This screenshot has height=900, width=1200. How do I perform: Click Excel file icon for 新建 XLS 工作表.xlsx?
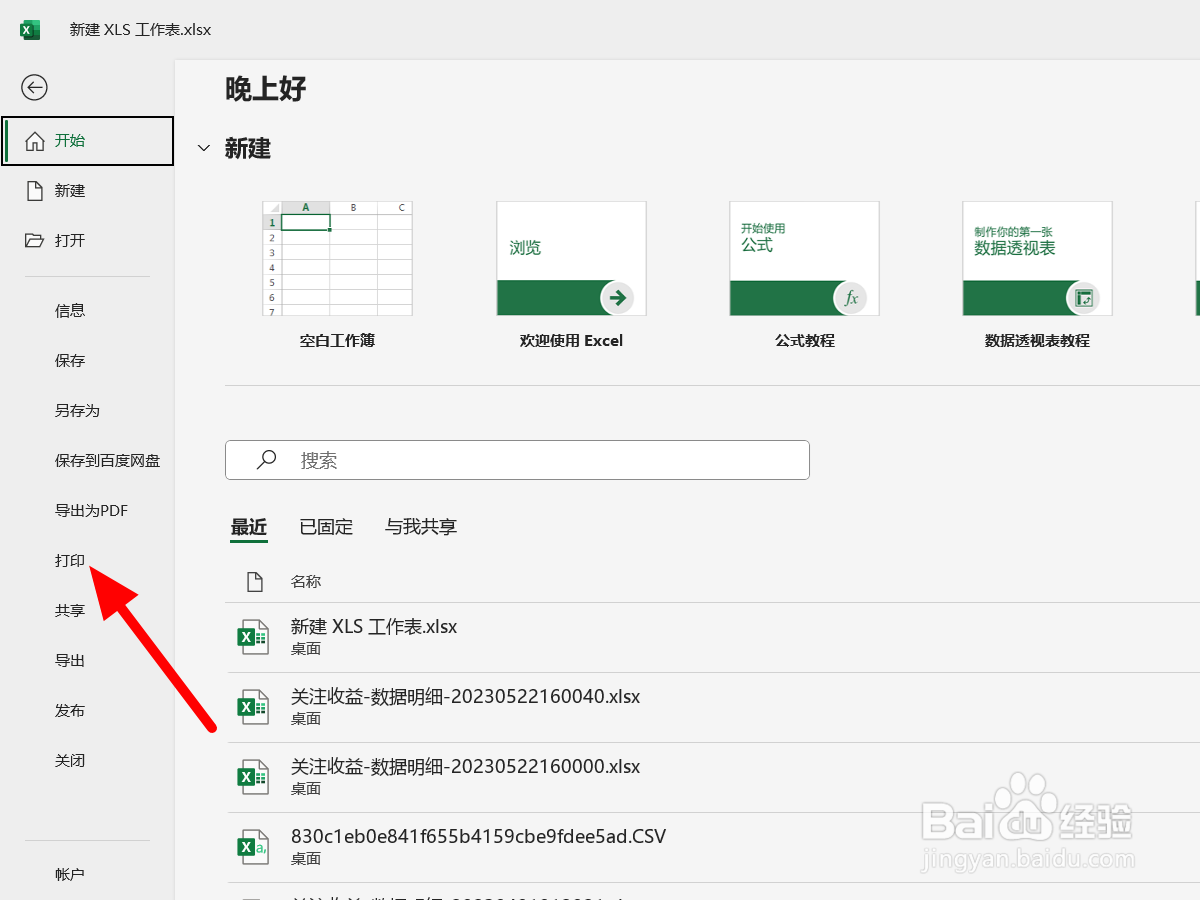pyautogui.click(x=253, y=636)
